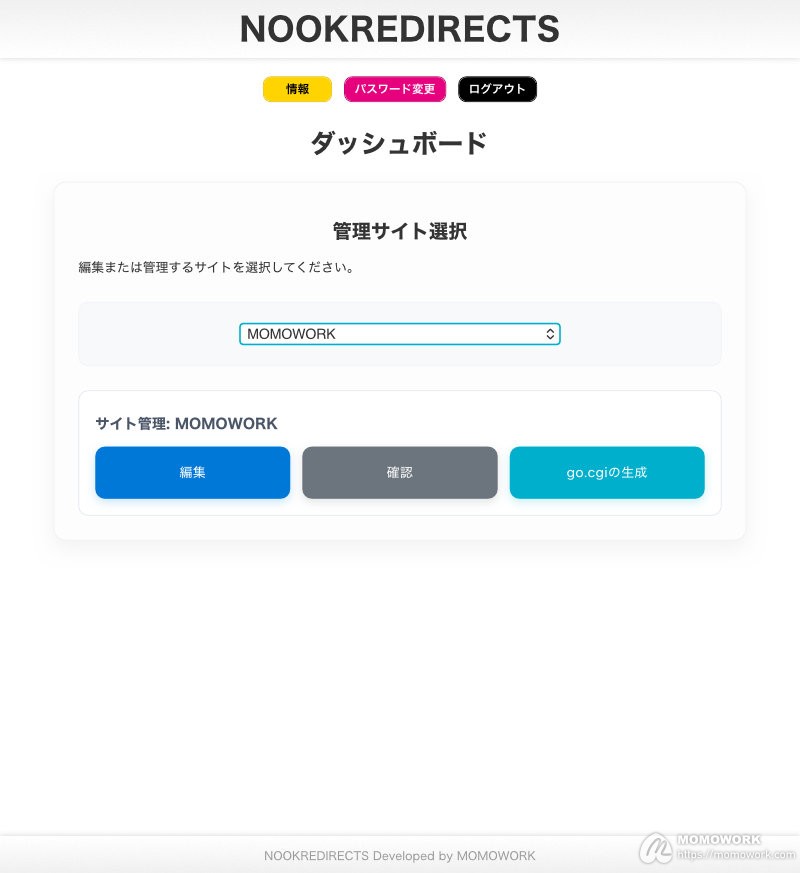Click the empty area below the dashboard card
Image resolution: width=800 pixels, height=873 pixels.
(x=400, y=680)
